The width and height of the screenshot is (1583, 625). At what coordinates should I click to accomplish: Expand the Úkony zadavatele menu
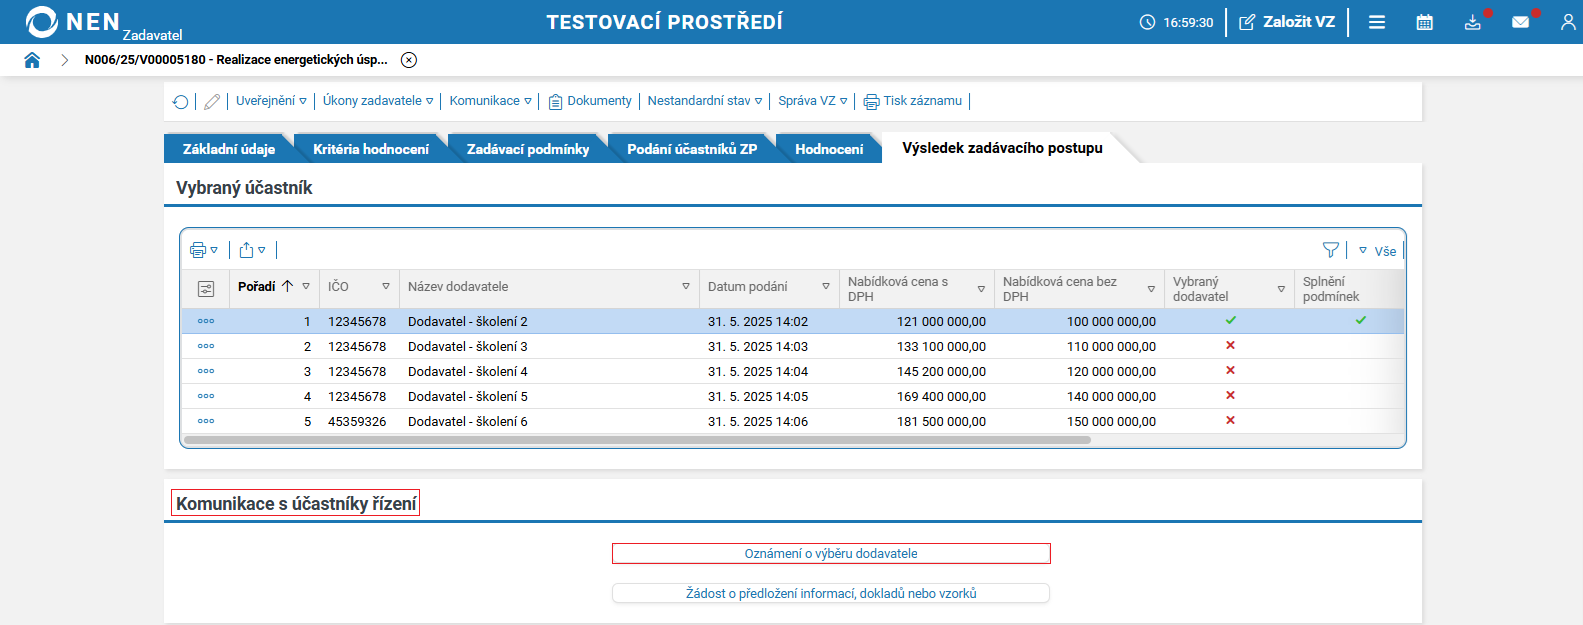[378, 101]
